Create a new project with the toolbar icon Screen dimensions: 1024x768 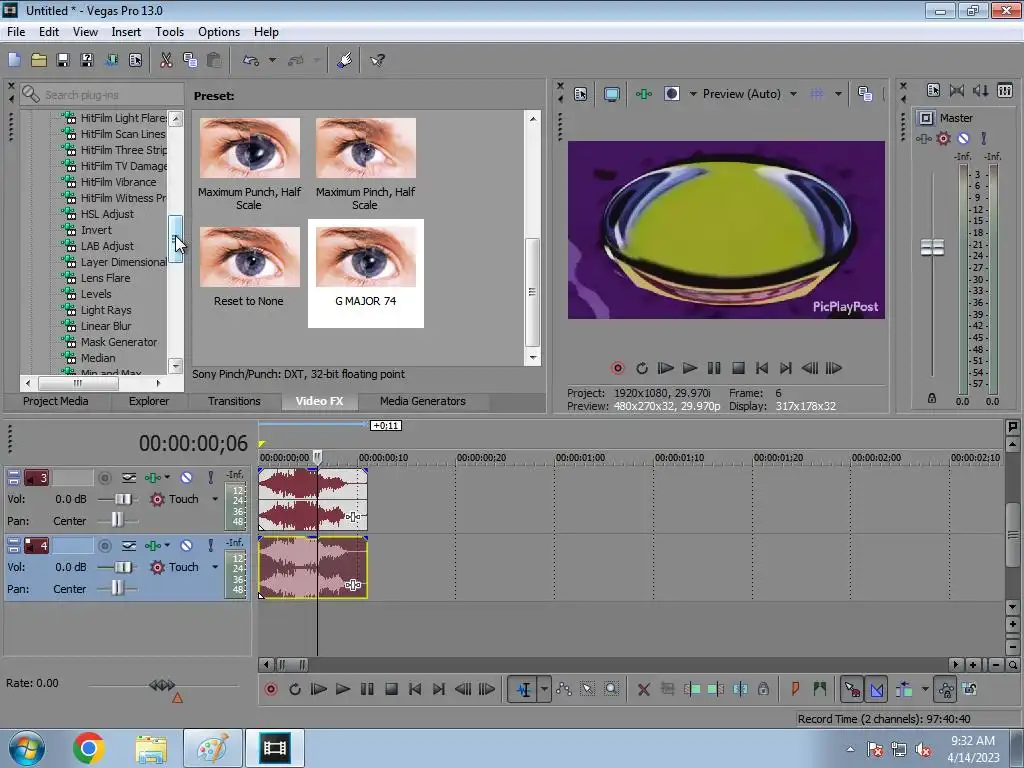pyautogui.click(x=14, y=61)
